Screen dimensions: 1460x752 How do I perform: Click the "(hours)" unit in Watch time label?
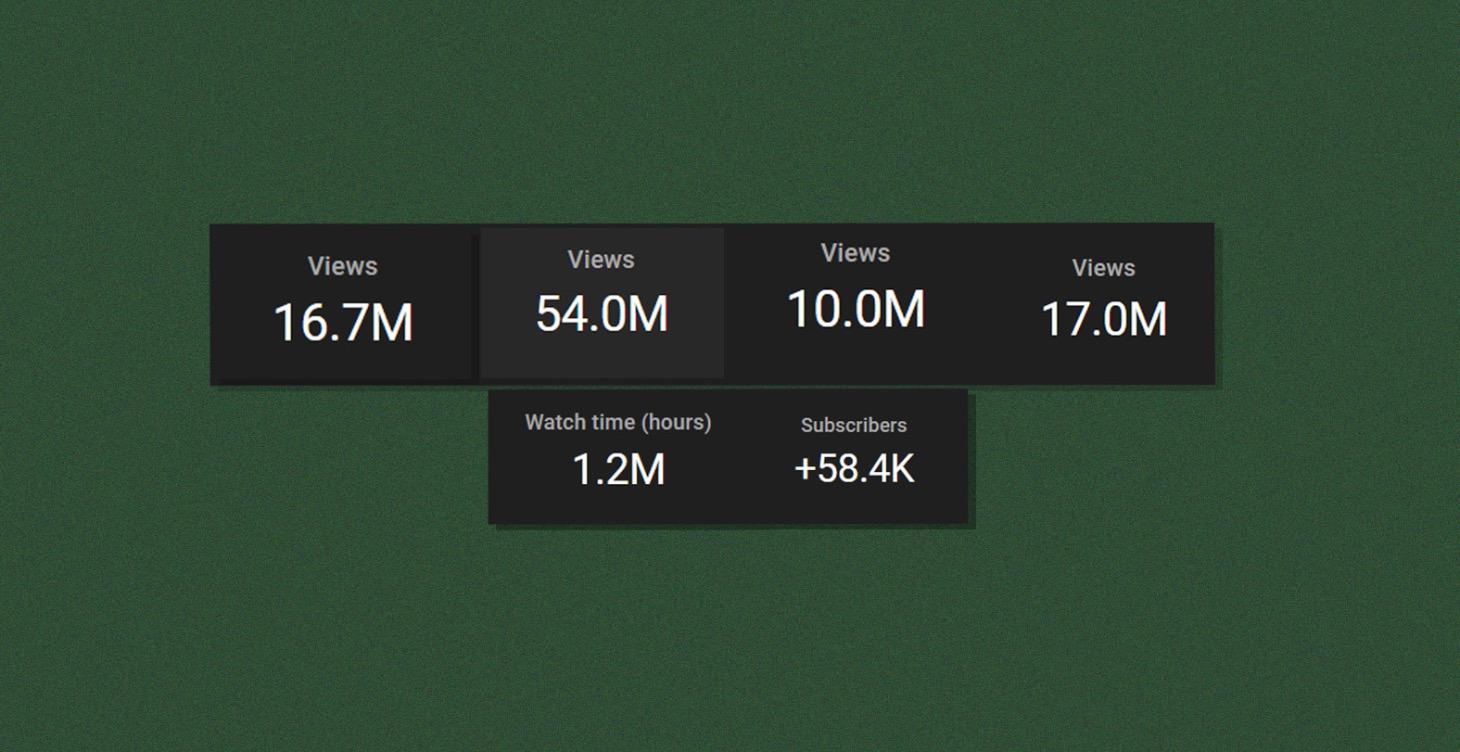[x=676, y=423]
